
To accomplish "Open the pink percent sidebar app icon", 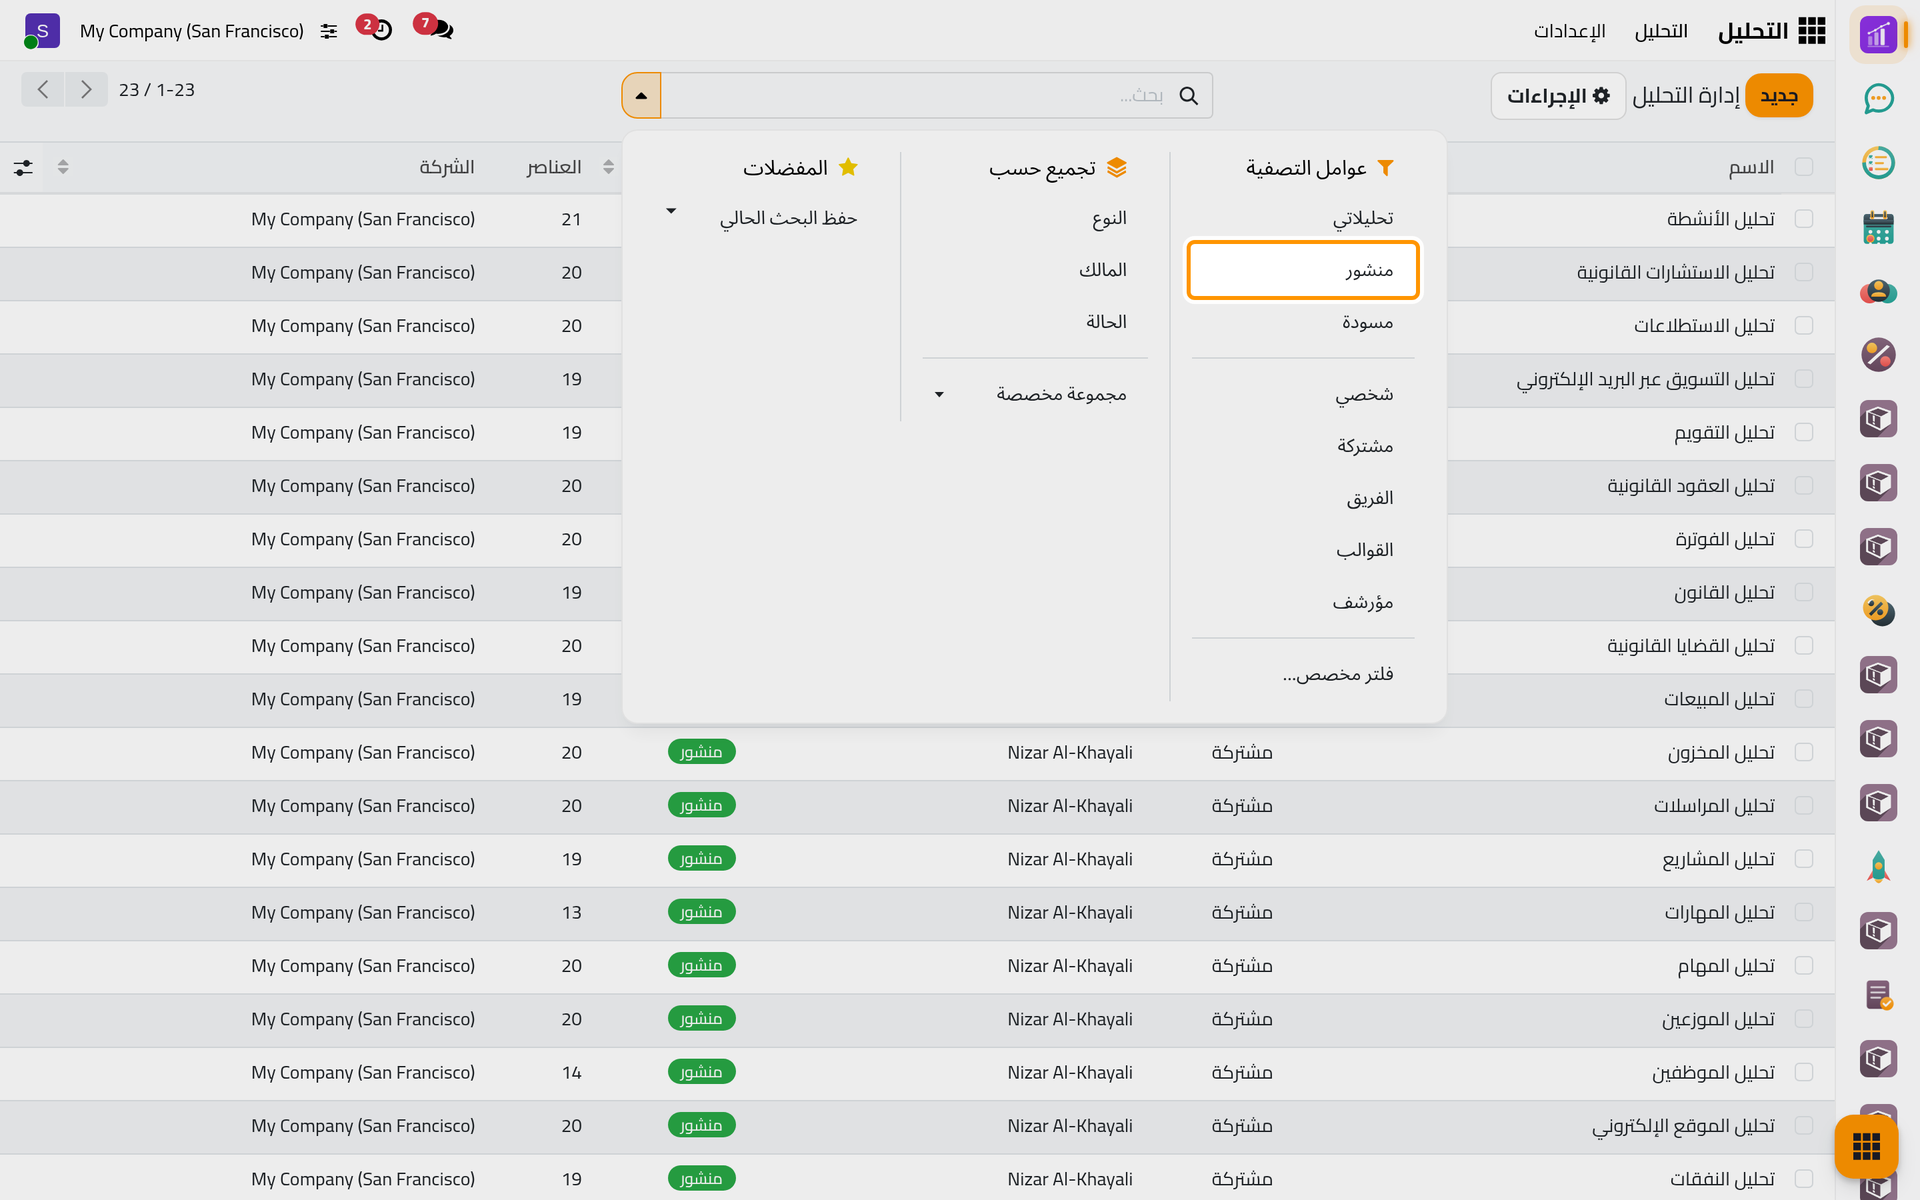I will click(1878, 355).
